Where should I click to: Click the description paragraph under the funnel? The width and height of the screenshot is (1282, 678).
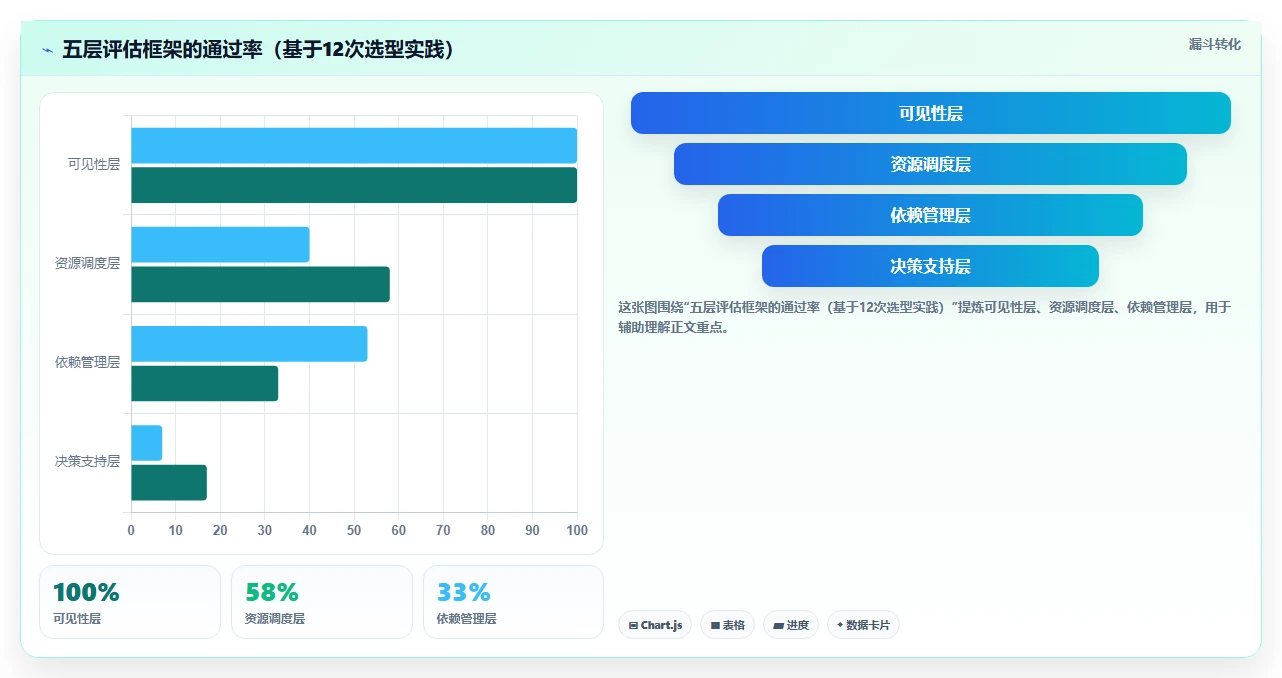[x=925, y=317]
